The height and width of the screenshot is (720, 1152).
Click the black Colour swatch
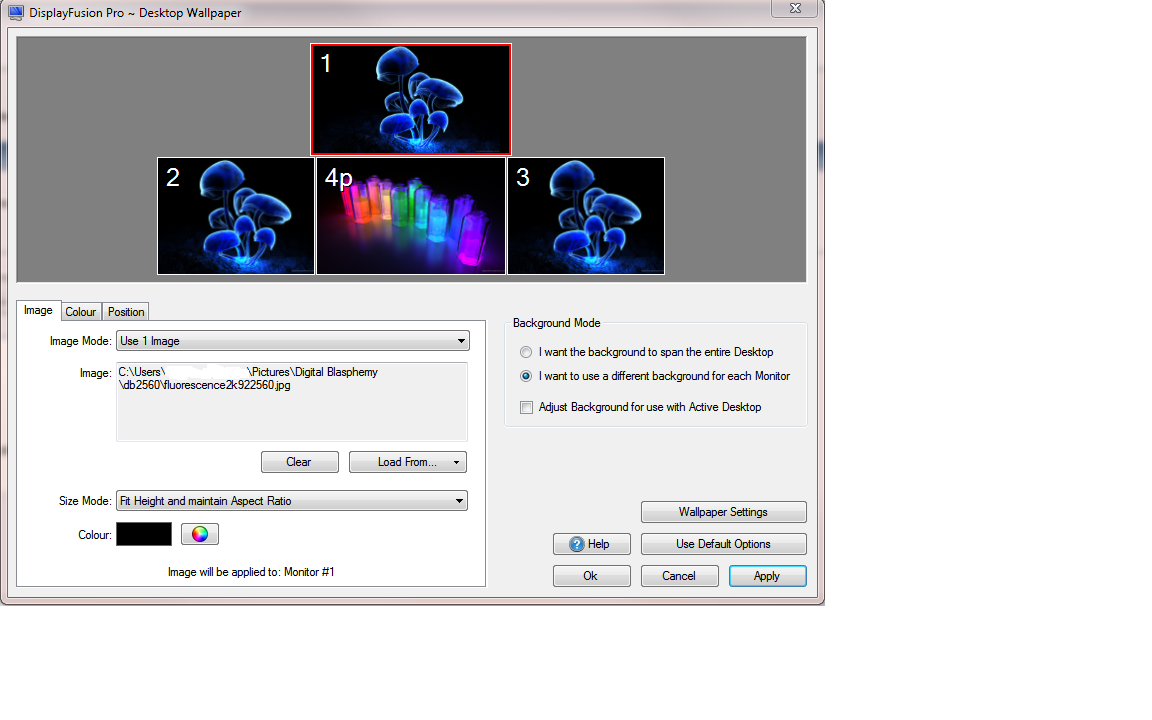pos(144,534)
